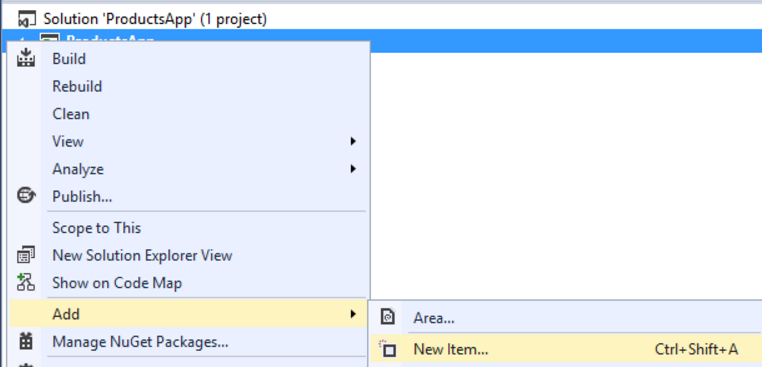Click the Show on Code Map icon
Image resolution: width=766 pixels, height=371 pixels.
(25, 283)
